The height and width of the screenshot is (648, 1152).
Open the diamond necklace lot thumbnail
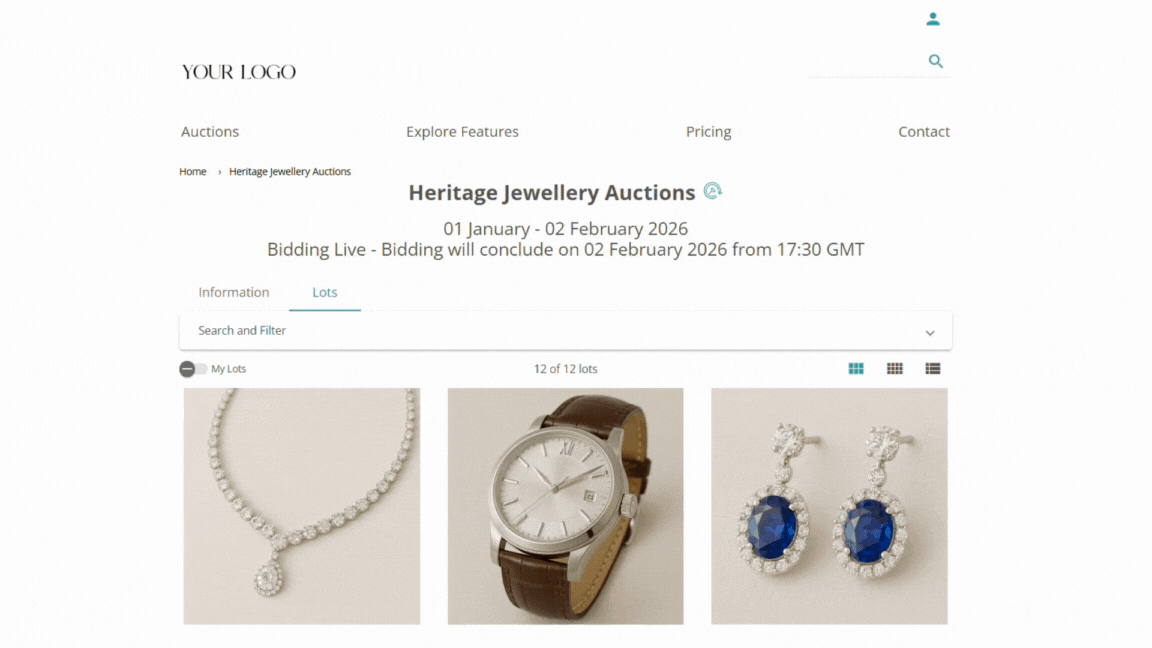pos(302,506)
